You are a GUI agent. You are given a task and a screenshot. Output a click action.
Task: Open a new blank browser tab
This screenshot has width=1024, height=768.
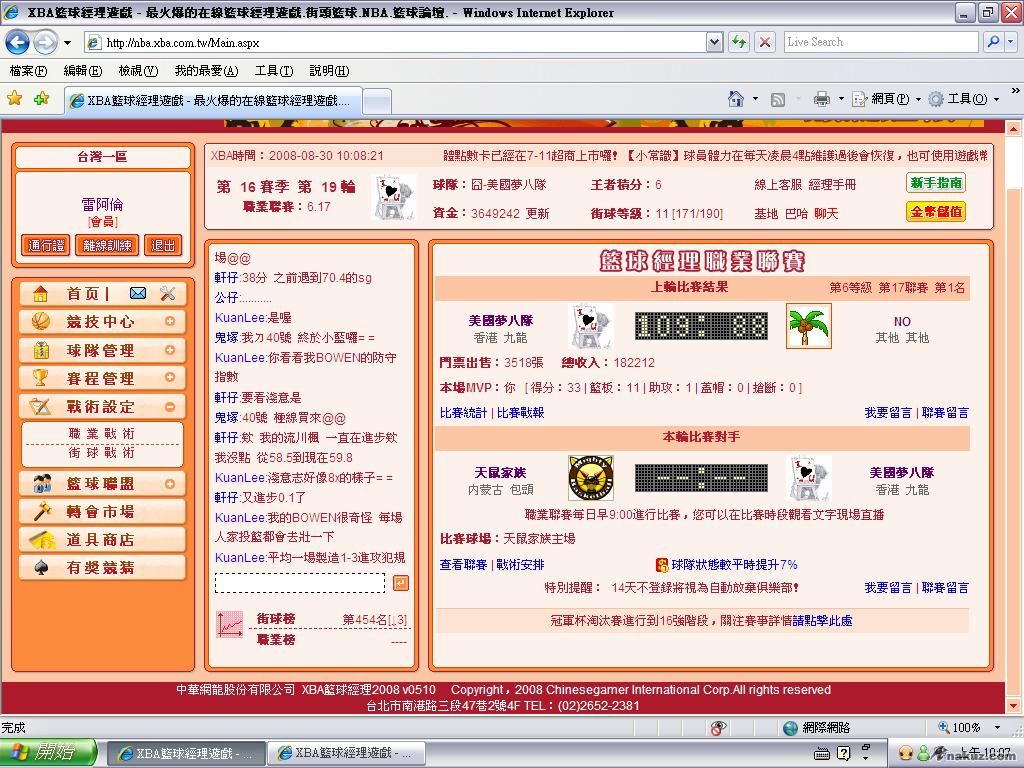pos(377,101)
